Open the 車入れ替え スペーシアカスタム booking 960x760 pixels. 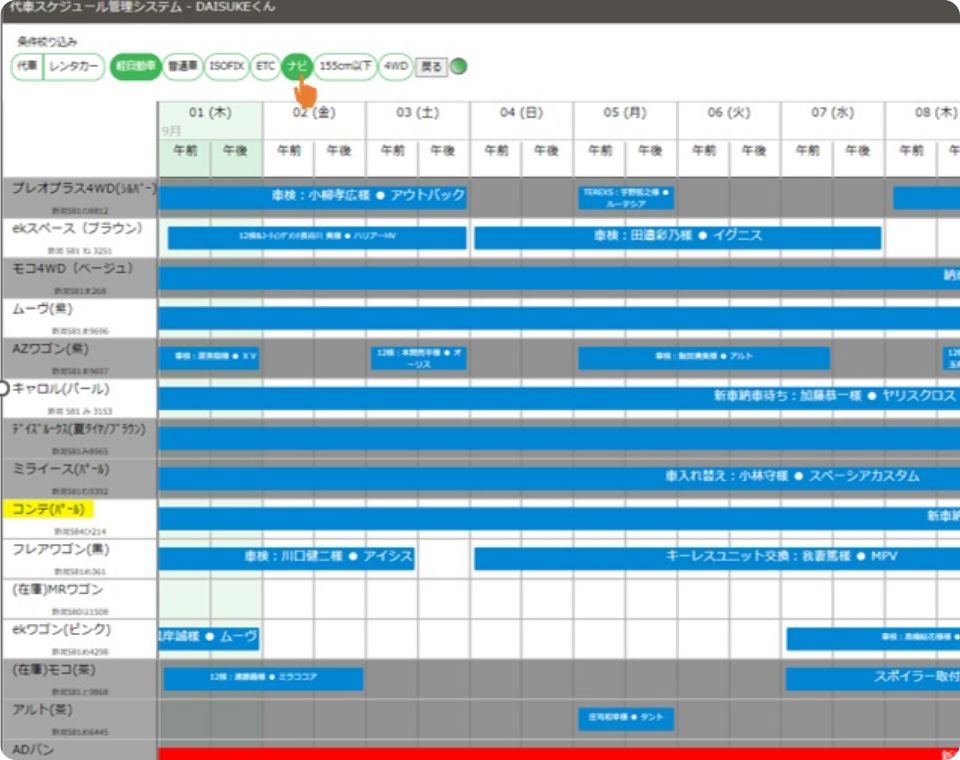coord(559,478)
